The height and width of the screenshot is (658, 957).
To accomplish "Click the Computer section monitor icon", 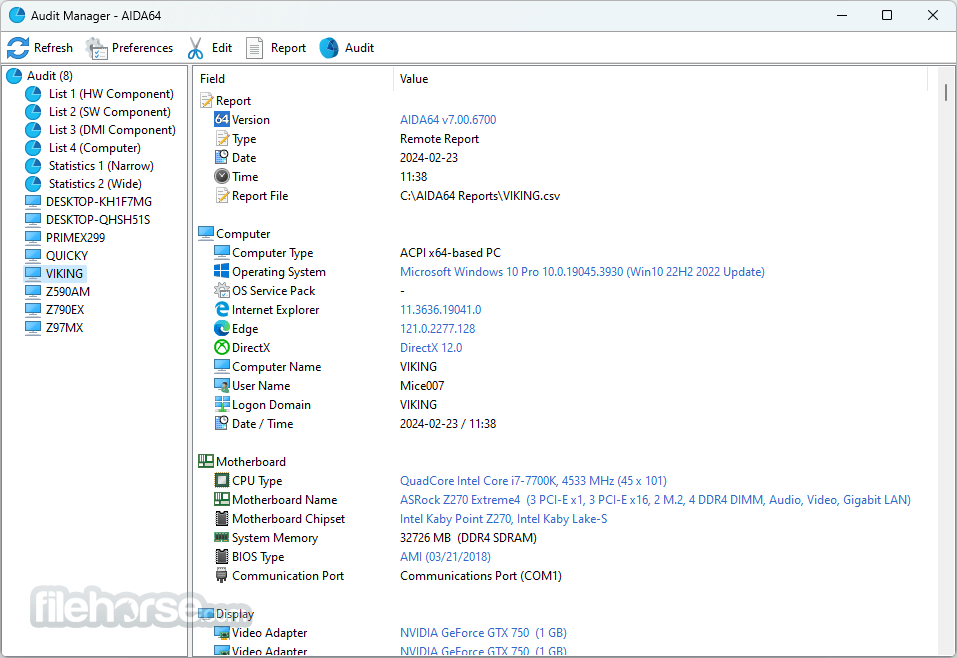I will 206,233.
